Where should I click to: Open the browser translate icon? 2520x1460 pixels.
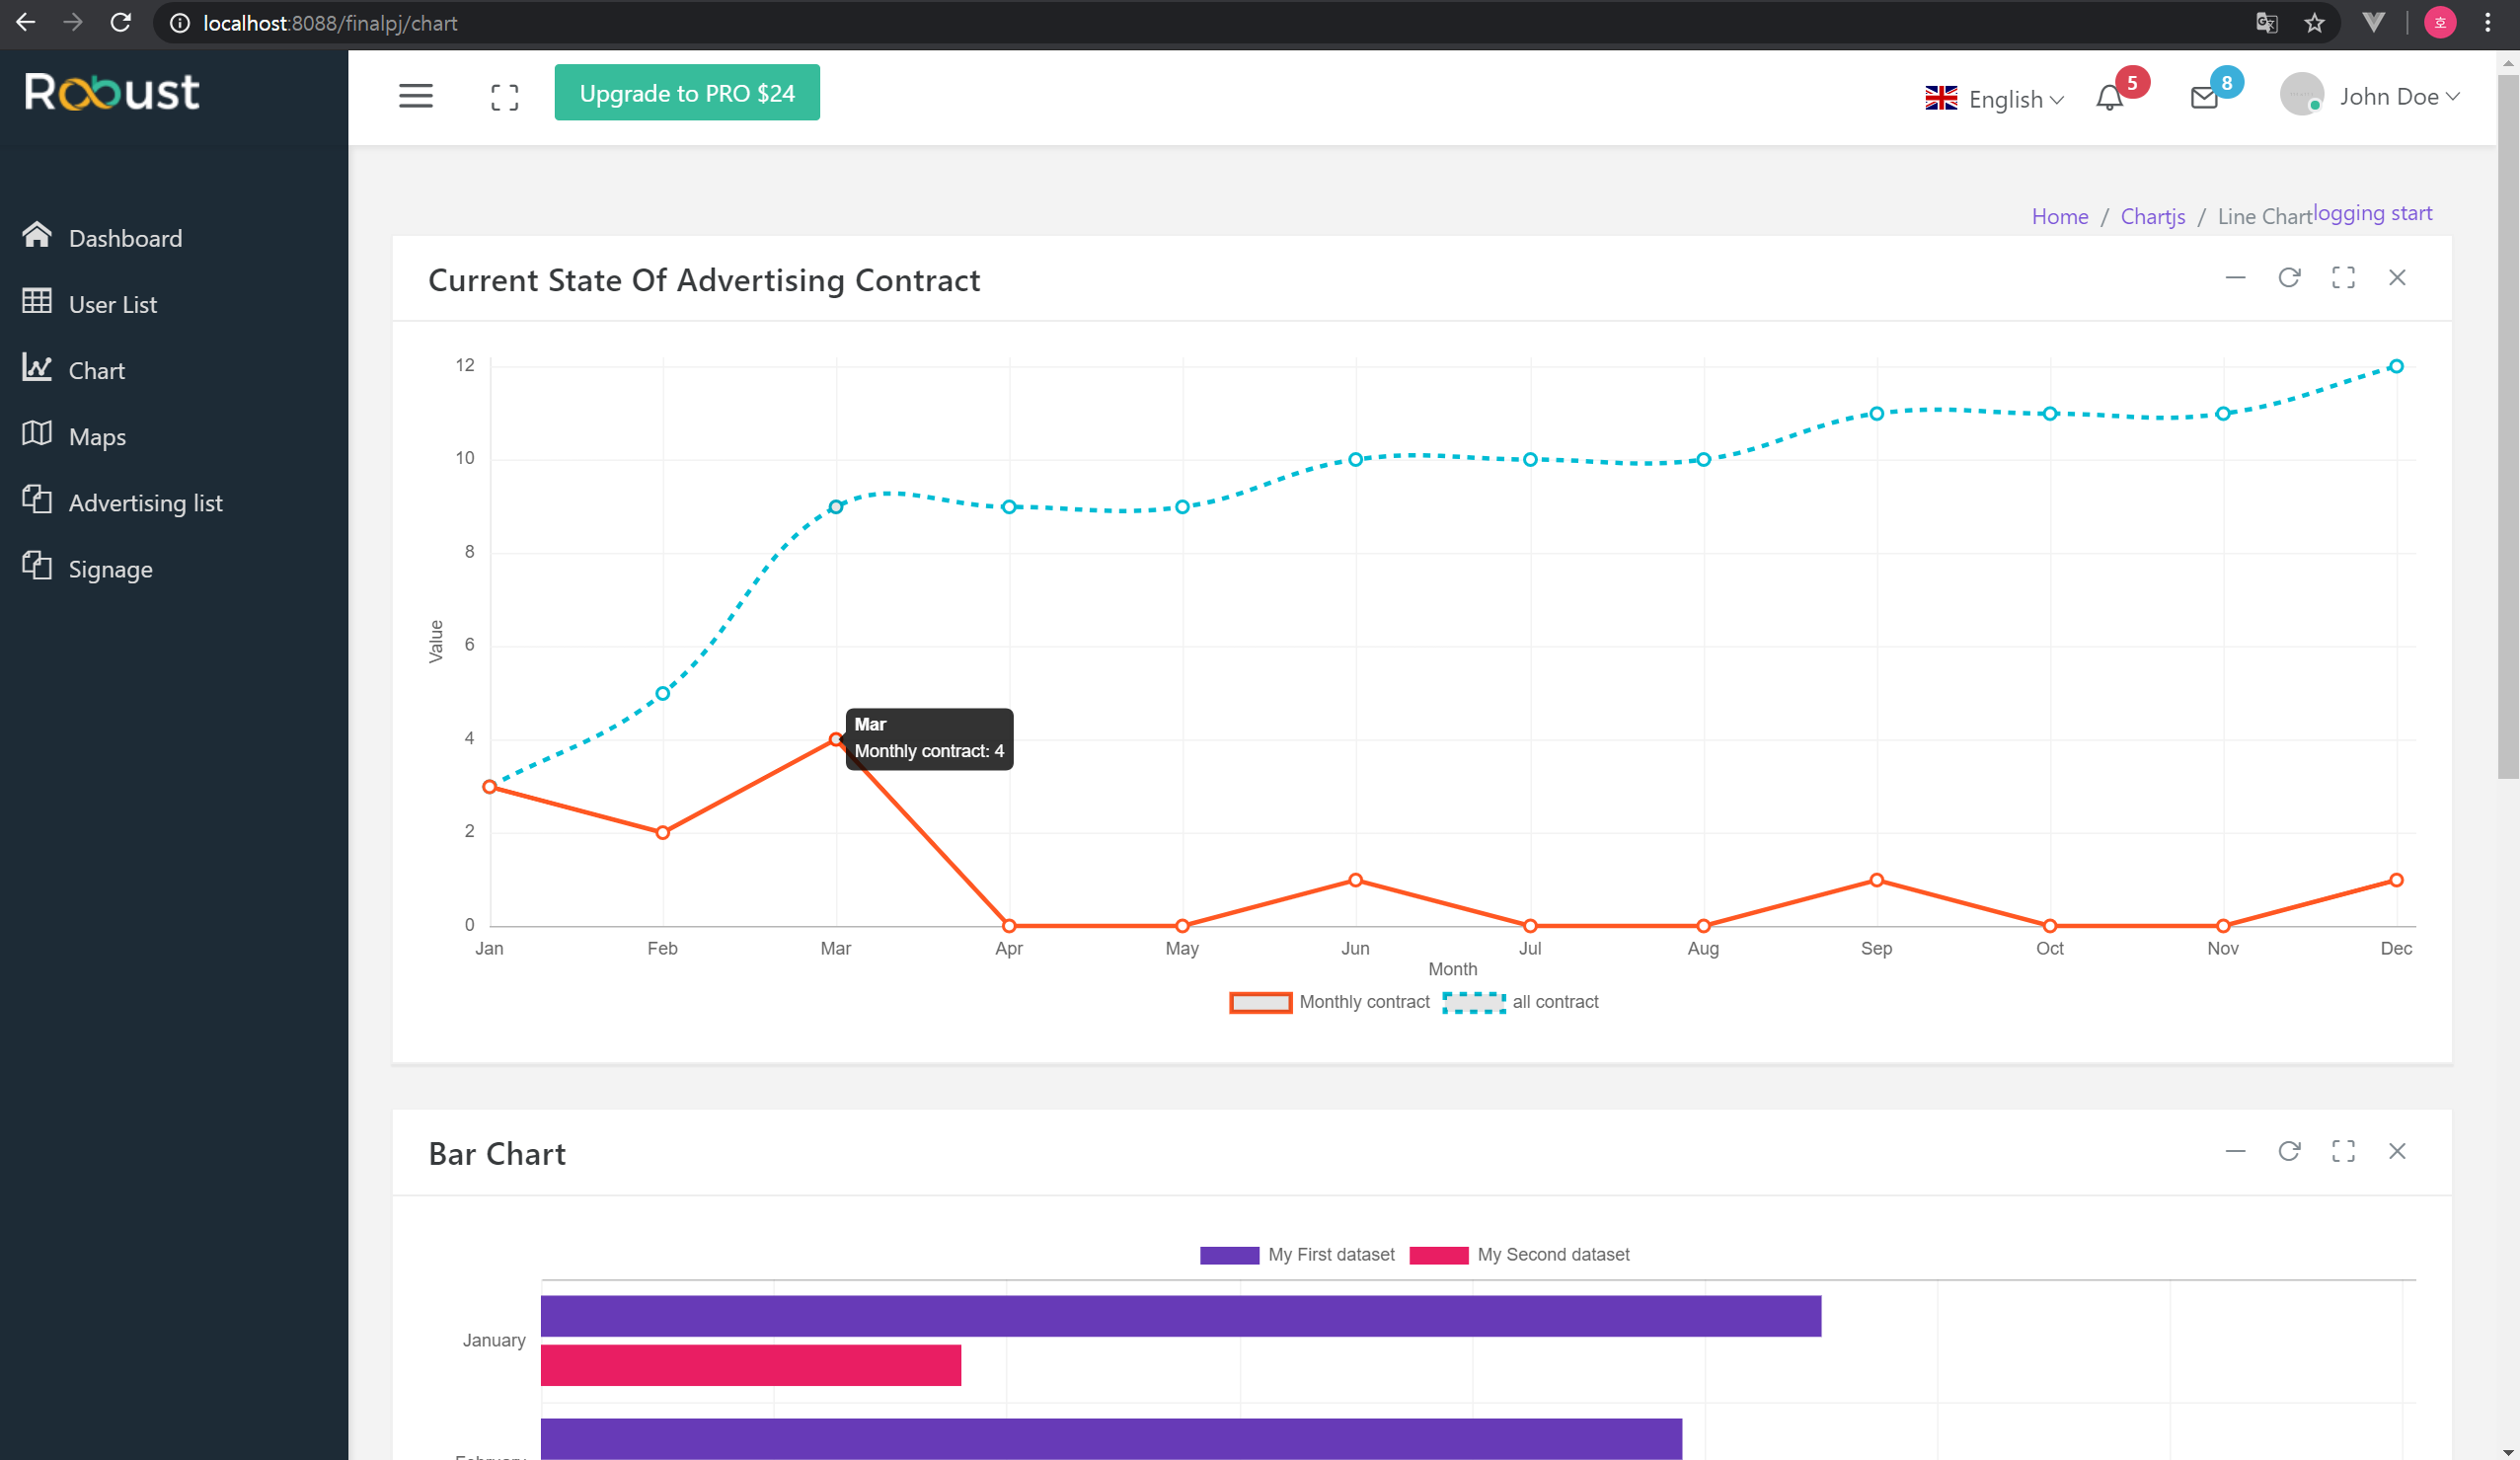pos(2266,23)
